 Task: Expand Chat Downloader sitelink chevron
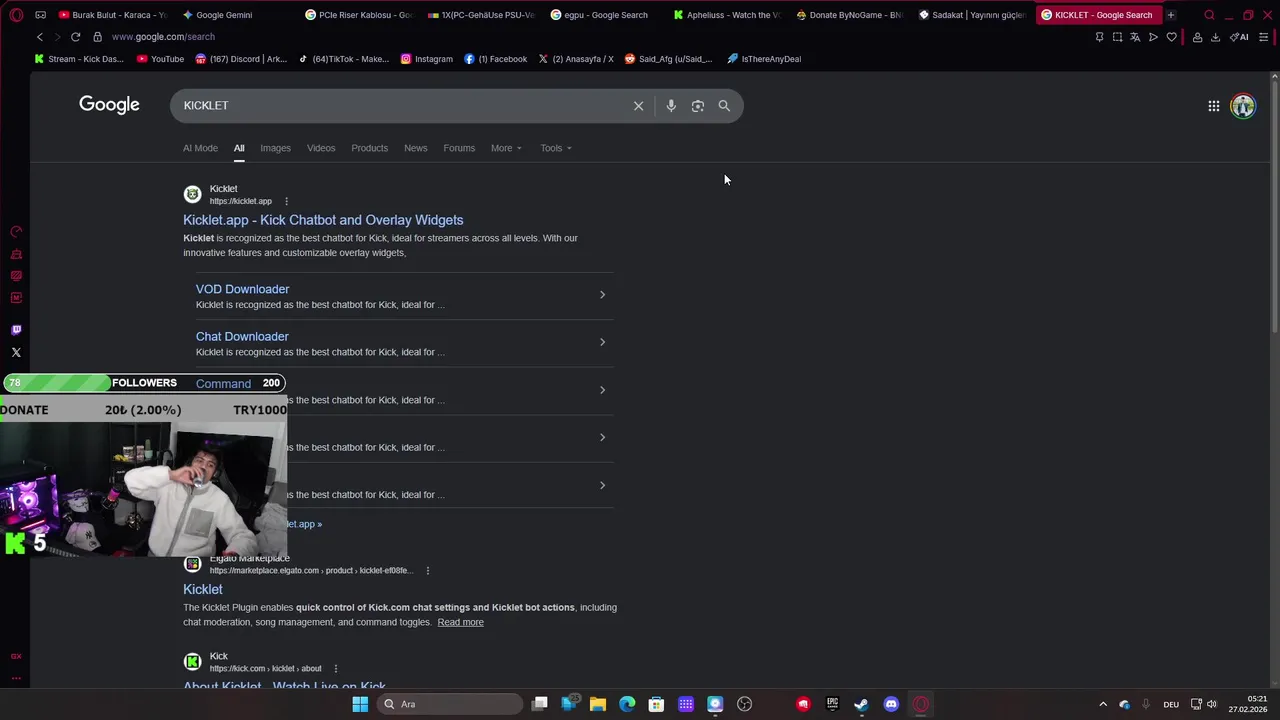[602, 342]
